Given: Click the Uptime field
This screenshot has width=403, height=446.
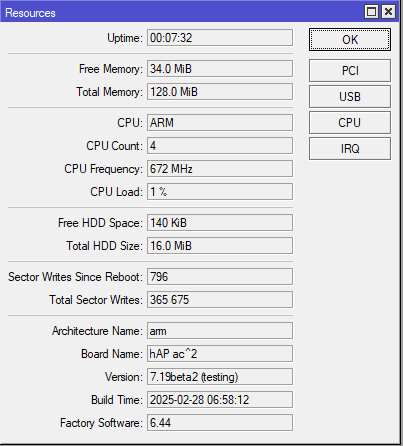Looking at the screenshot, I should pos(220,38).
